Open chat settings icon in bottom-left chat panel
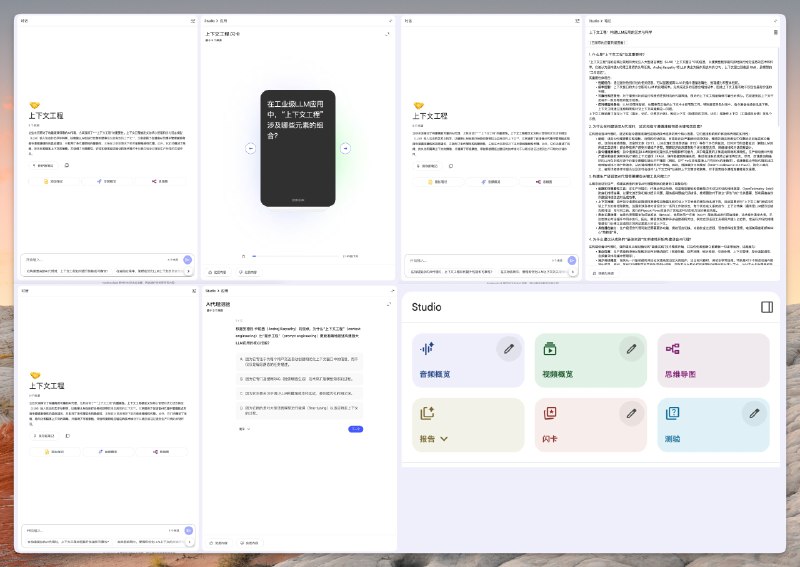 tap(194, 291)
